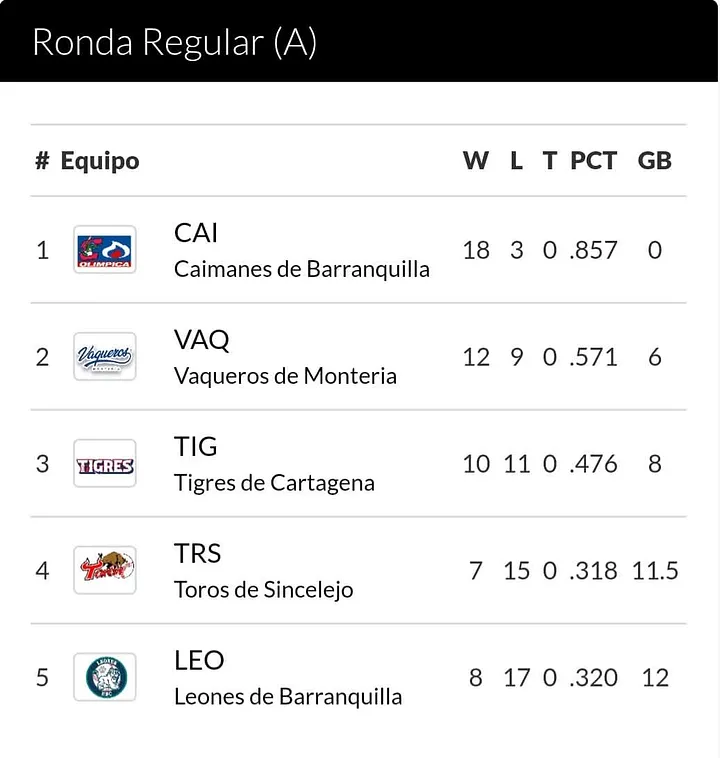The height and width of the screenshot is (758, 720).
Task: Click the Leones de Barranquilla logo
Action: tap(104, 677)
